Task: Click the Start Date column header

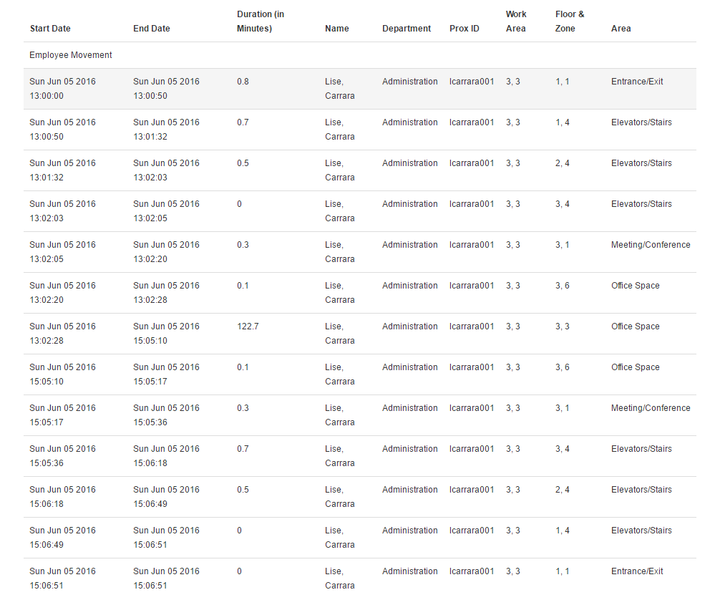Action: click(x=50, y=29)
